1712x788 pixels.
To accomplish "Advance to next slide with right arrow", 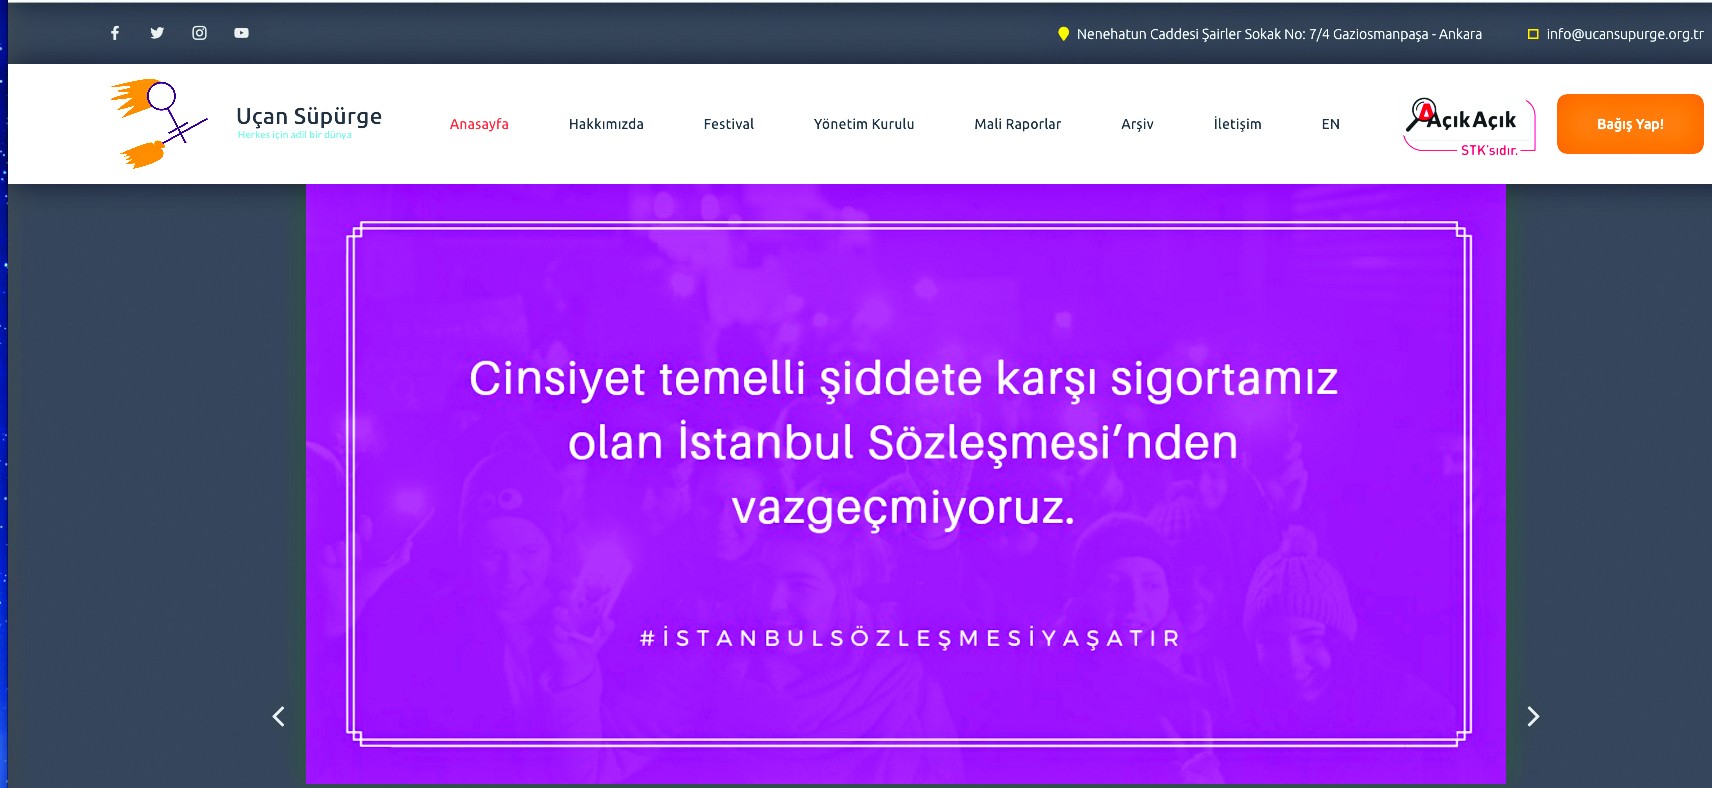I will pos(1533,716).
